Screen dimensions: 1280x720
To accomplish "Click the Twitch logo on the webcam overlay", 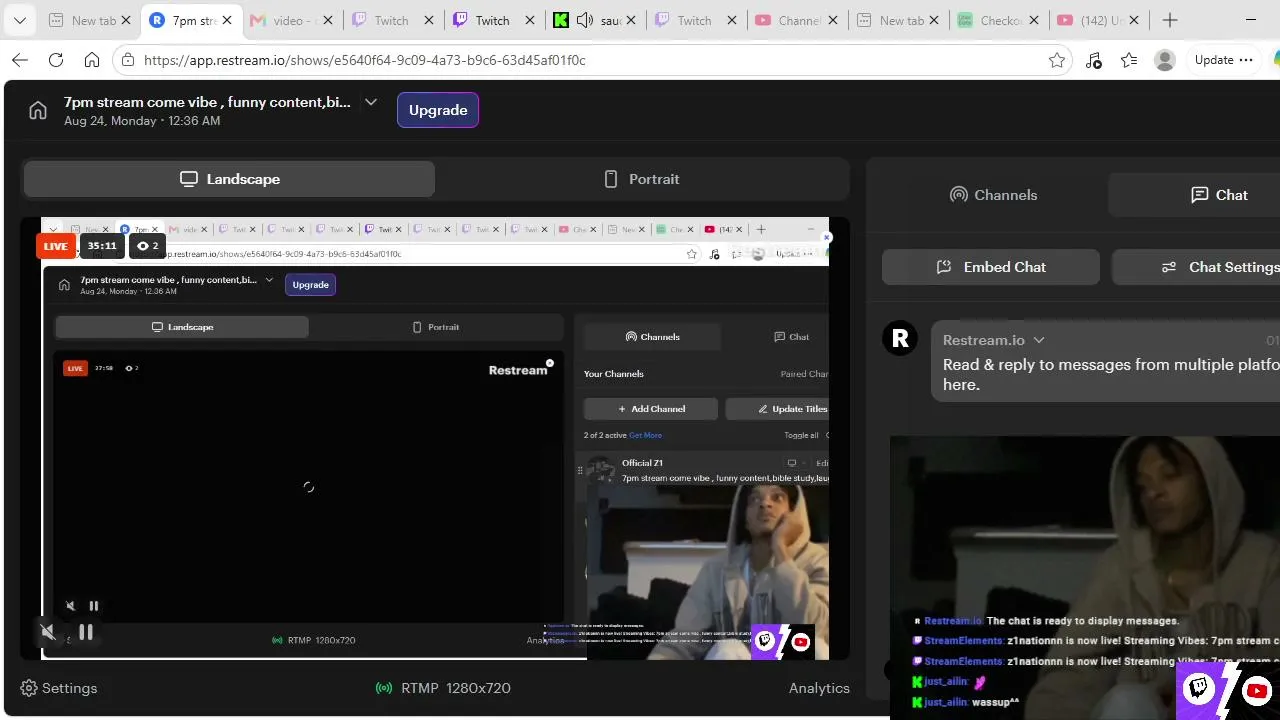I will pos(1198,688).
